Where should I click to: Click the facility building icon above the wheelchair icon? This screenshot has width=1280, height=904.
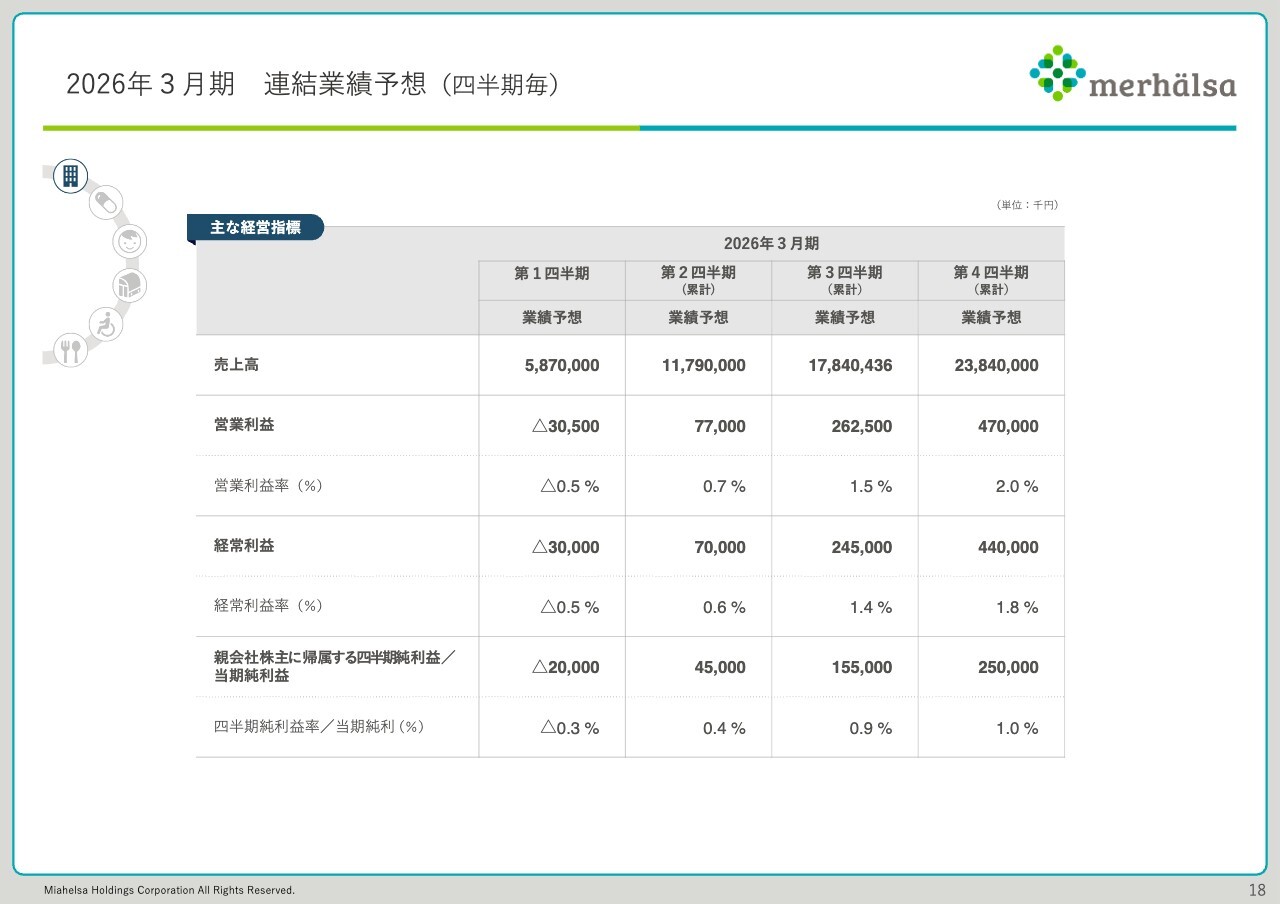pos(129,286)
